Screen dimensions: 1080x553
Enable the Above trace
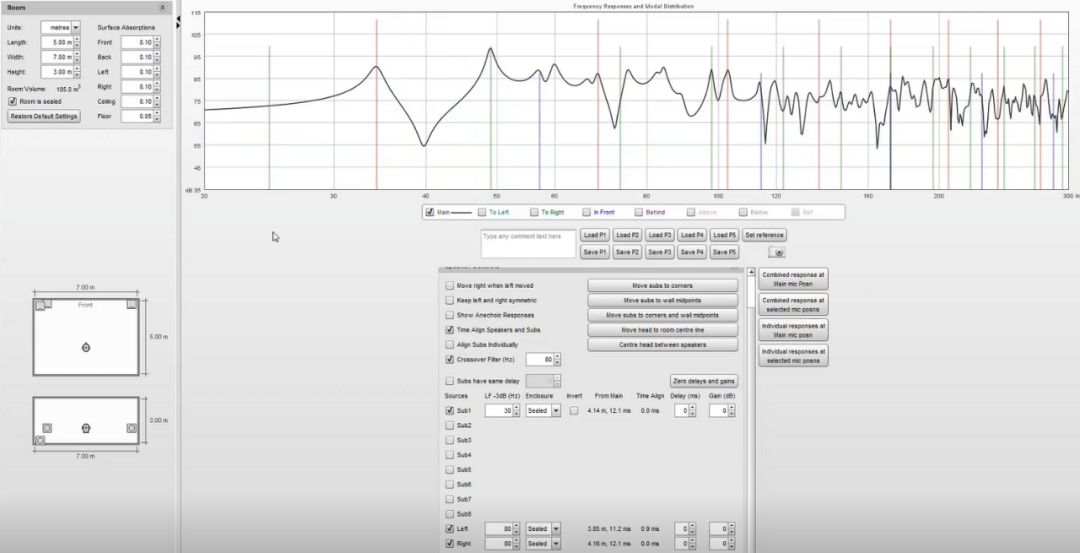691,212
